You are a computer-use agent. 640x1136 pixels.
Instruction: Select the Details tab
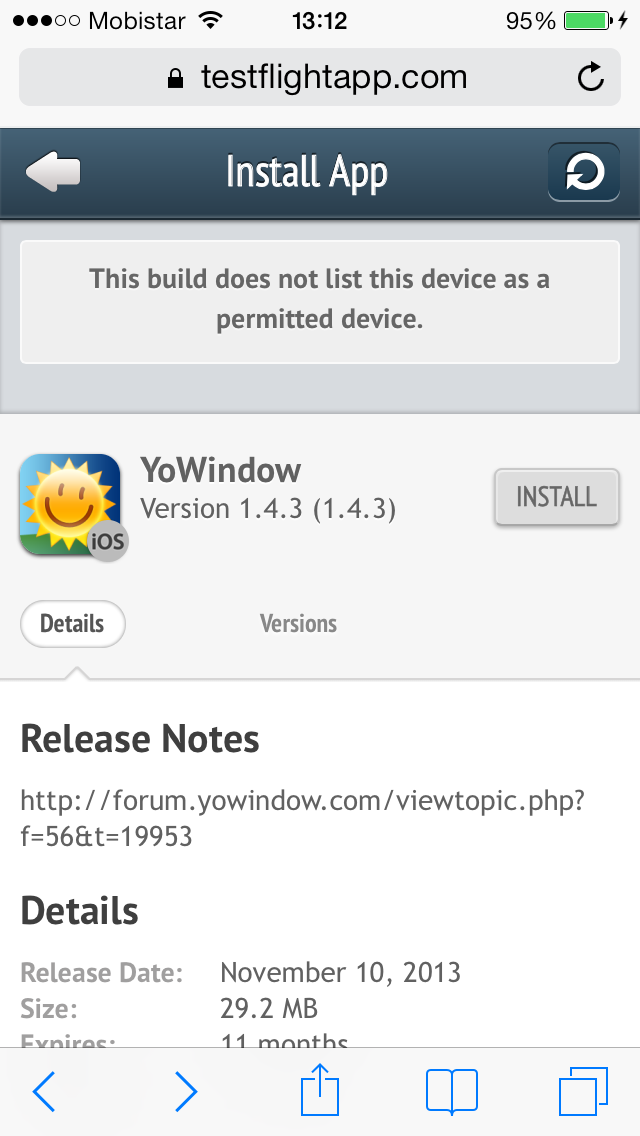(x=72, y=624)
